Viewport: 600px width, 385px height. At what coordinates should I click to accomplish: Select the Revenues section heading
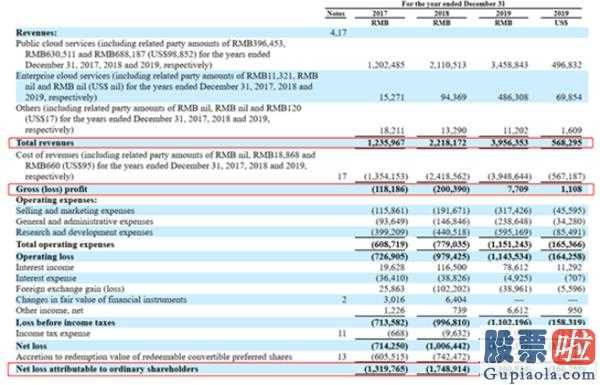click(x=36, y=33)
